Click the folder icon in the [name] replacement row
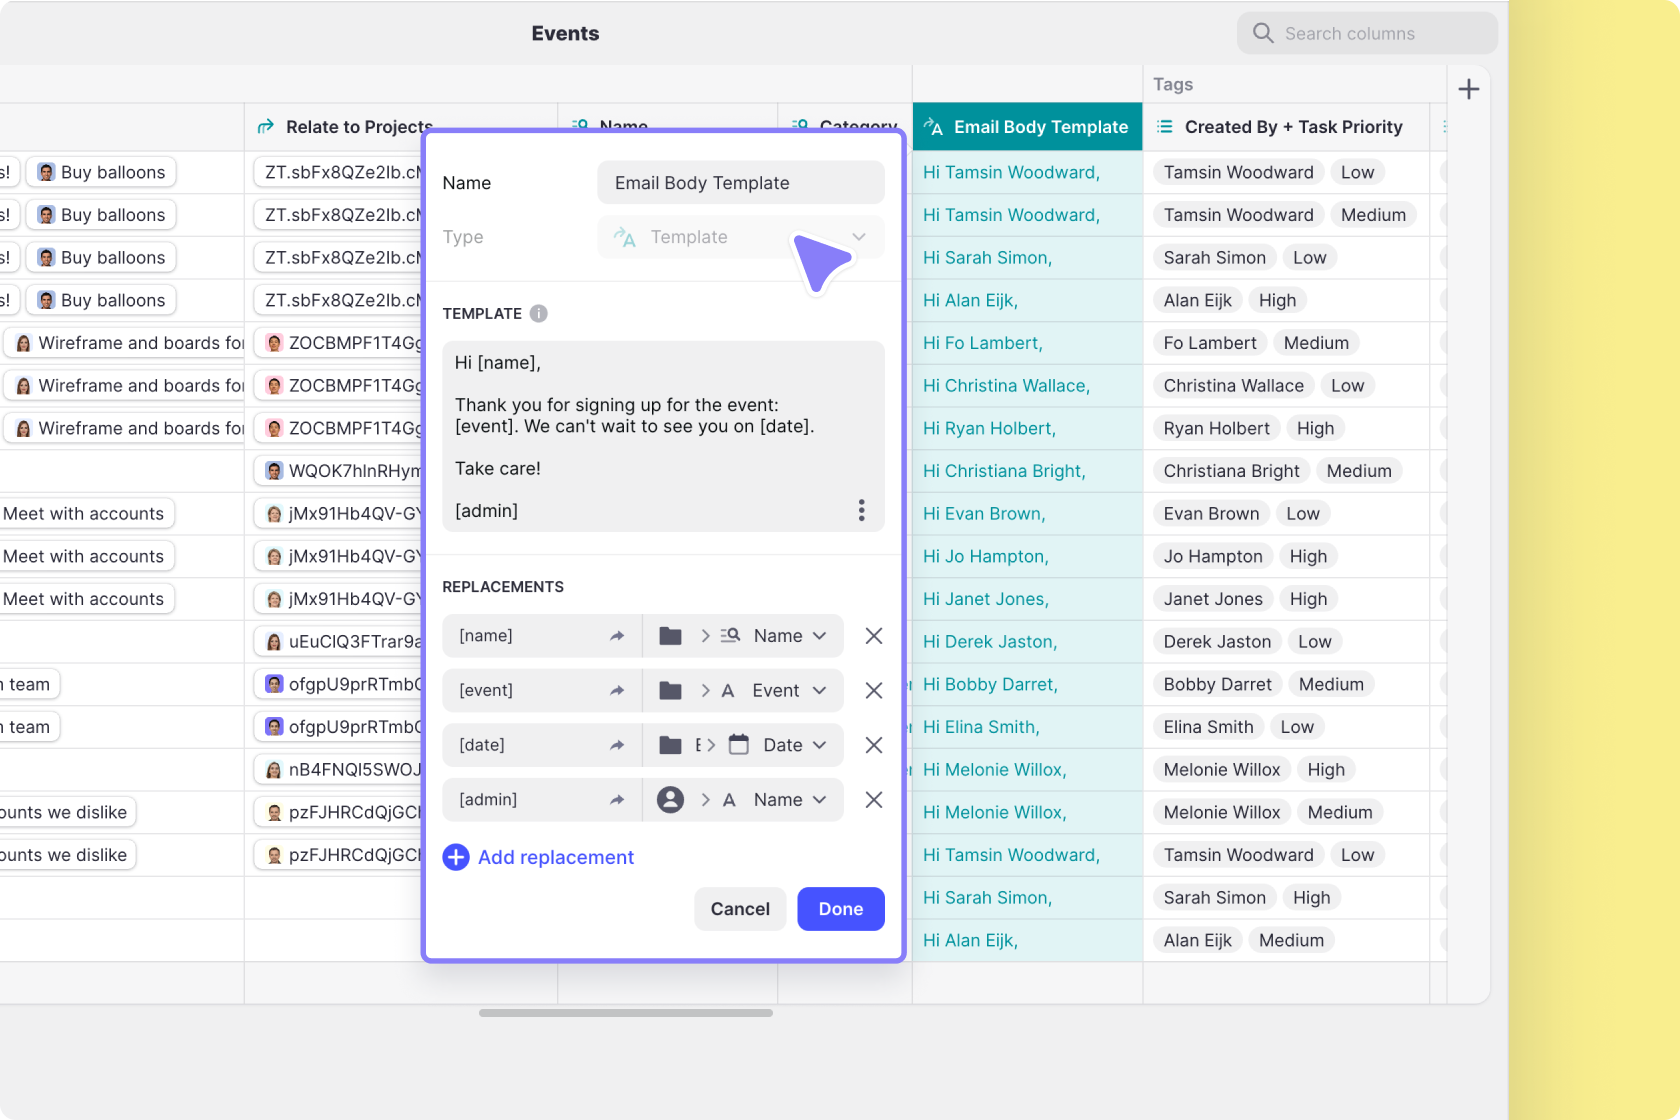The height and width of the screenshot is (1120, 1680). [669, 636]
